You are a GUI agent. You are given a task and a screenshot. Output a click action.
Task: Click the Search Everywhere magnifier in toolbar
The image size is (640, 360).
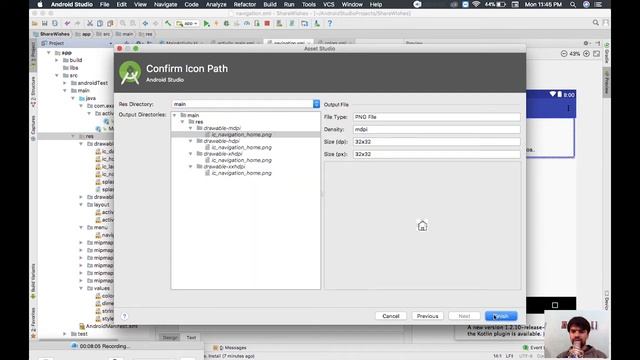pos(596,23)
